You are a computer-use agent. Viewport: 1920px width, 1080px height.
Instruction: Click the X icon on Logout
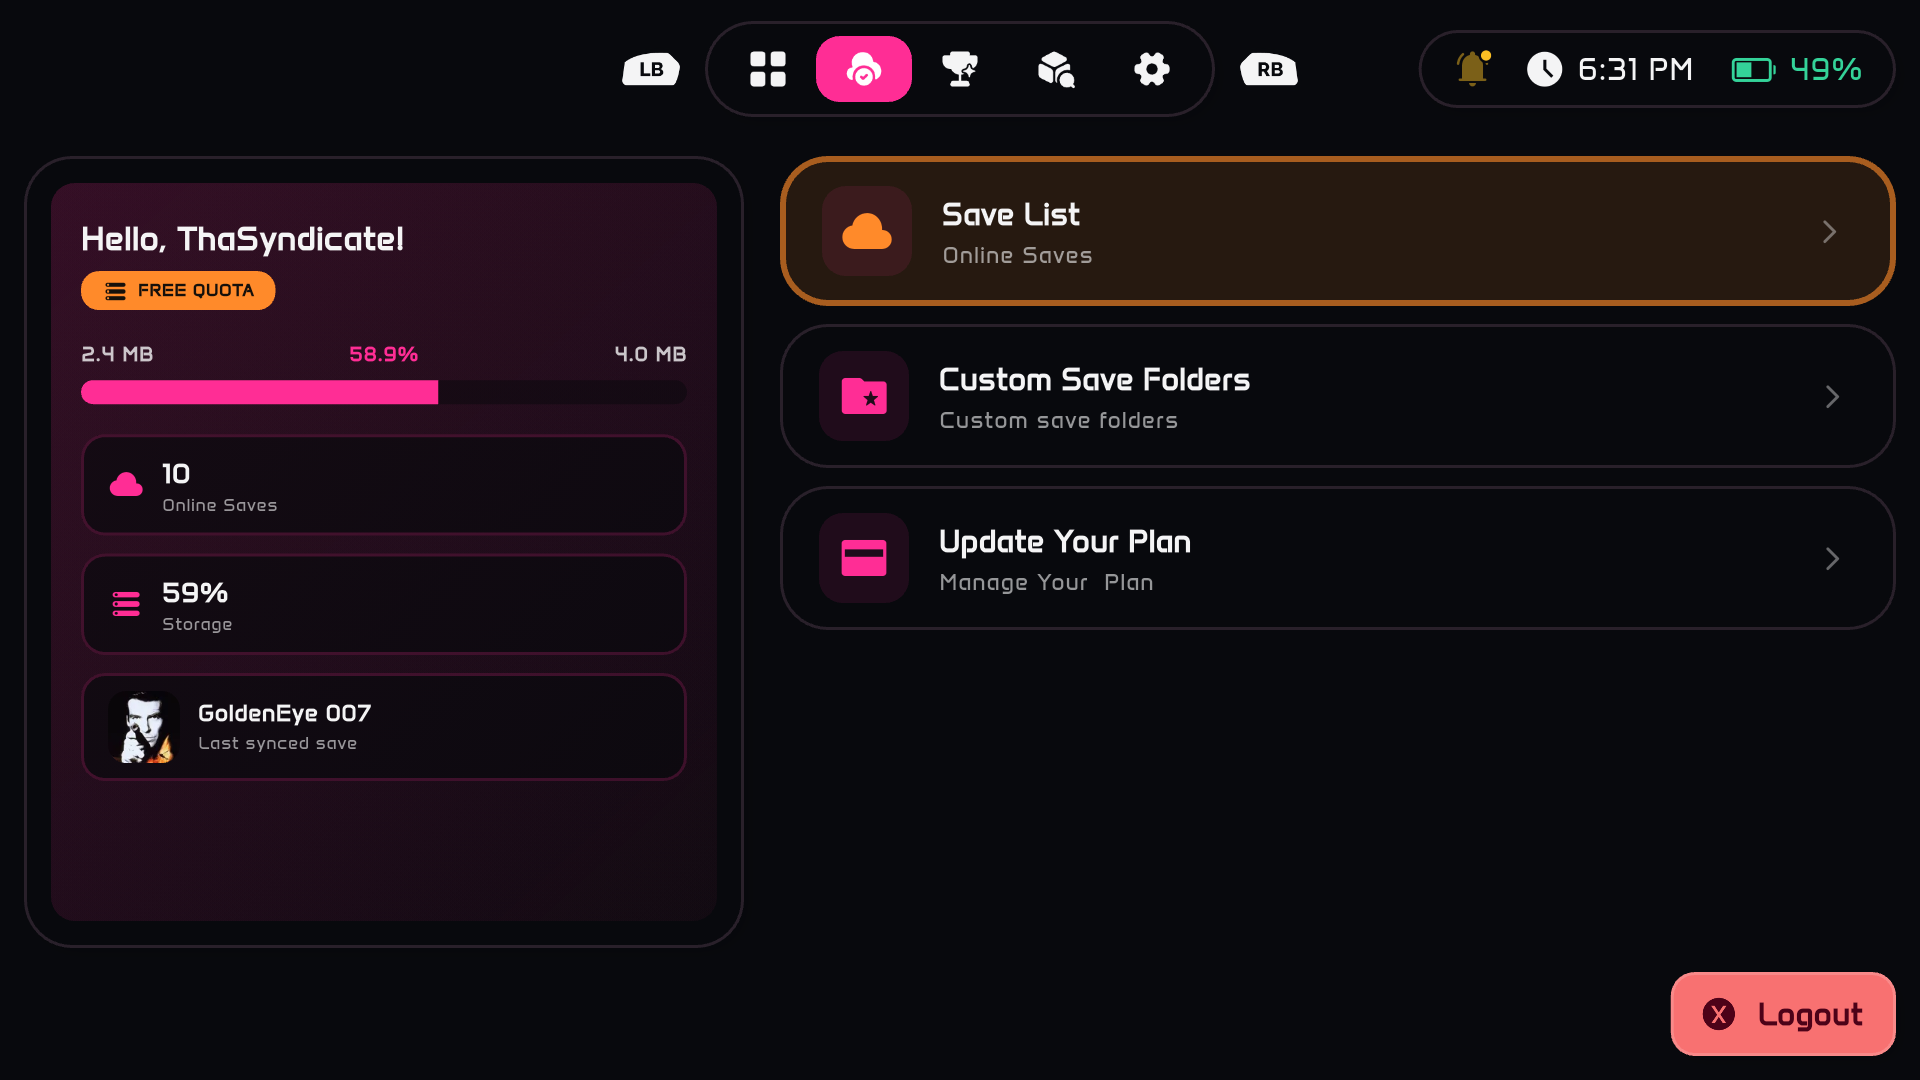tap(1719, 1014)
